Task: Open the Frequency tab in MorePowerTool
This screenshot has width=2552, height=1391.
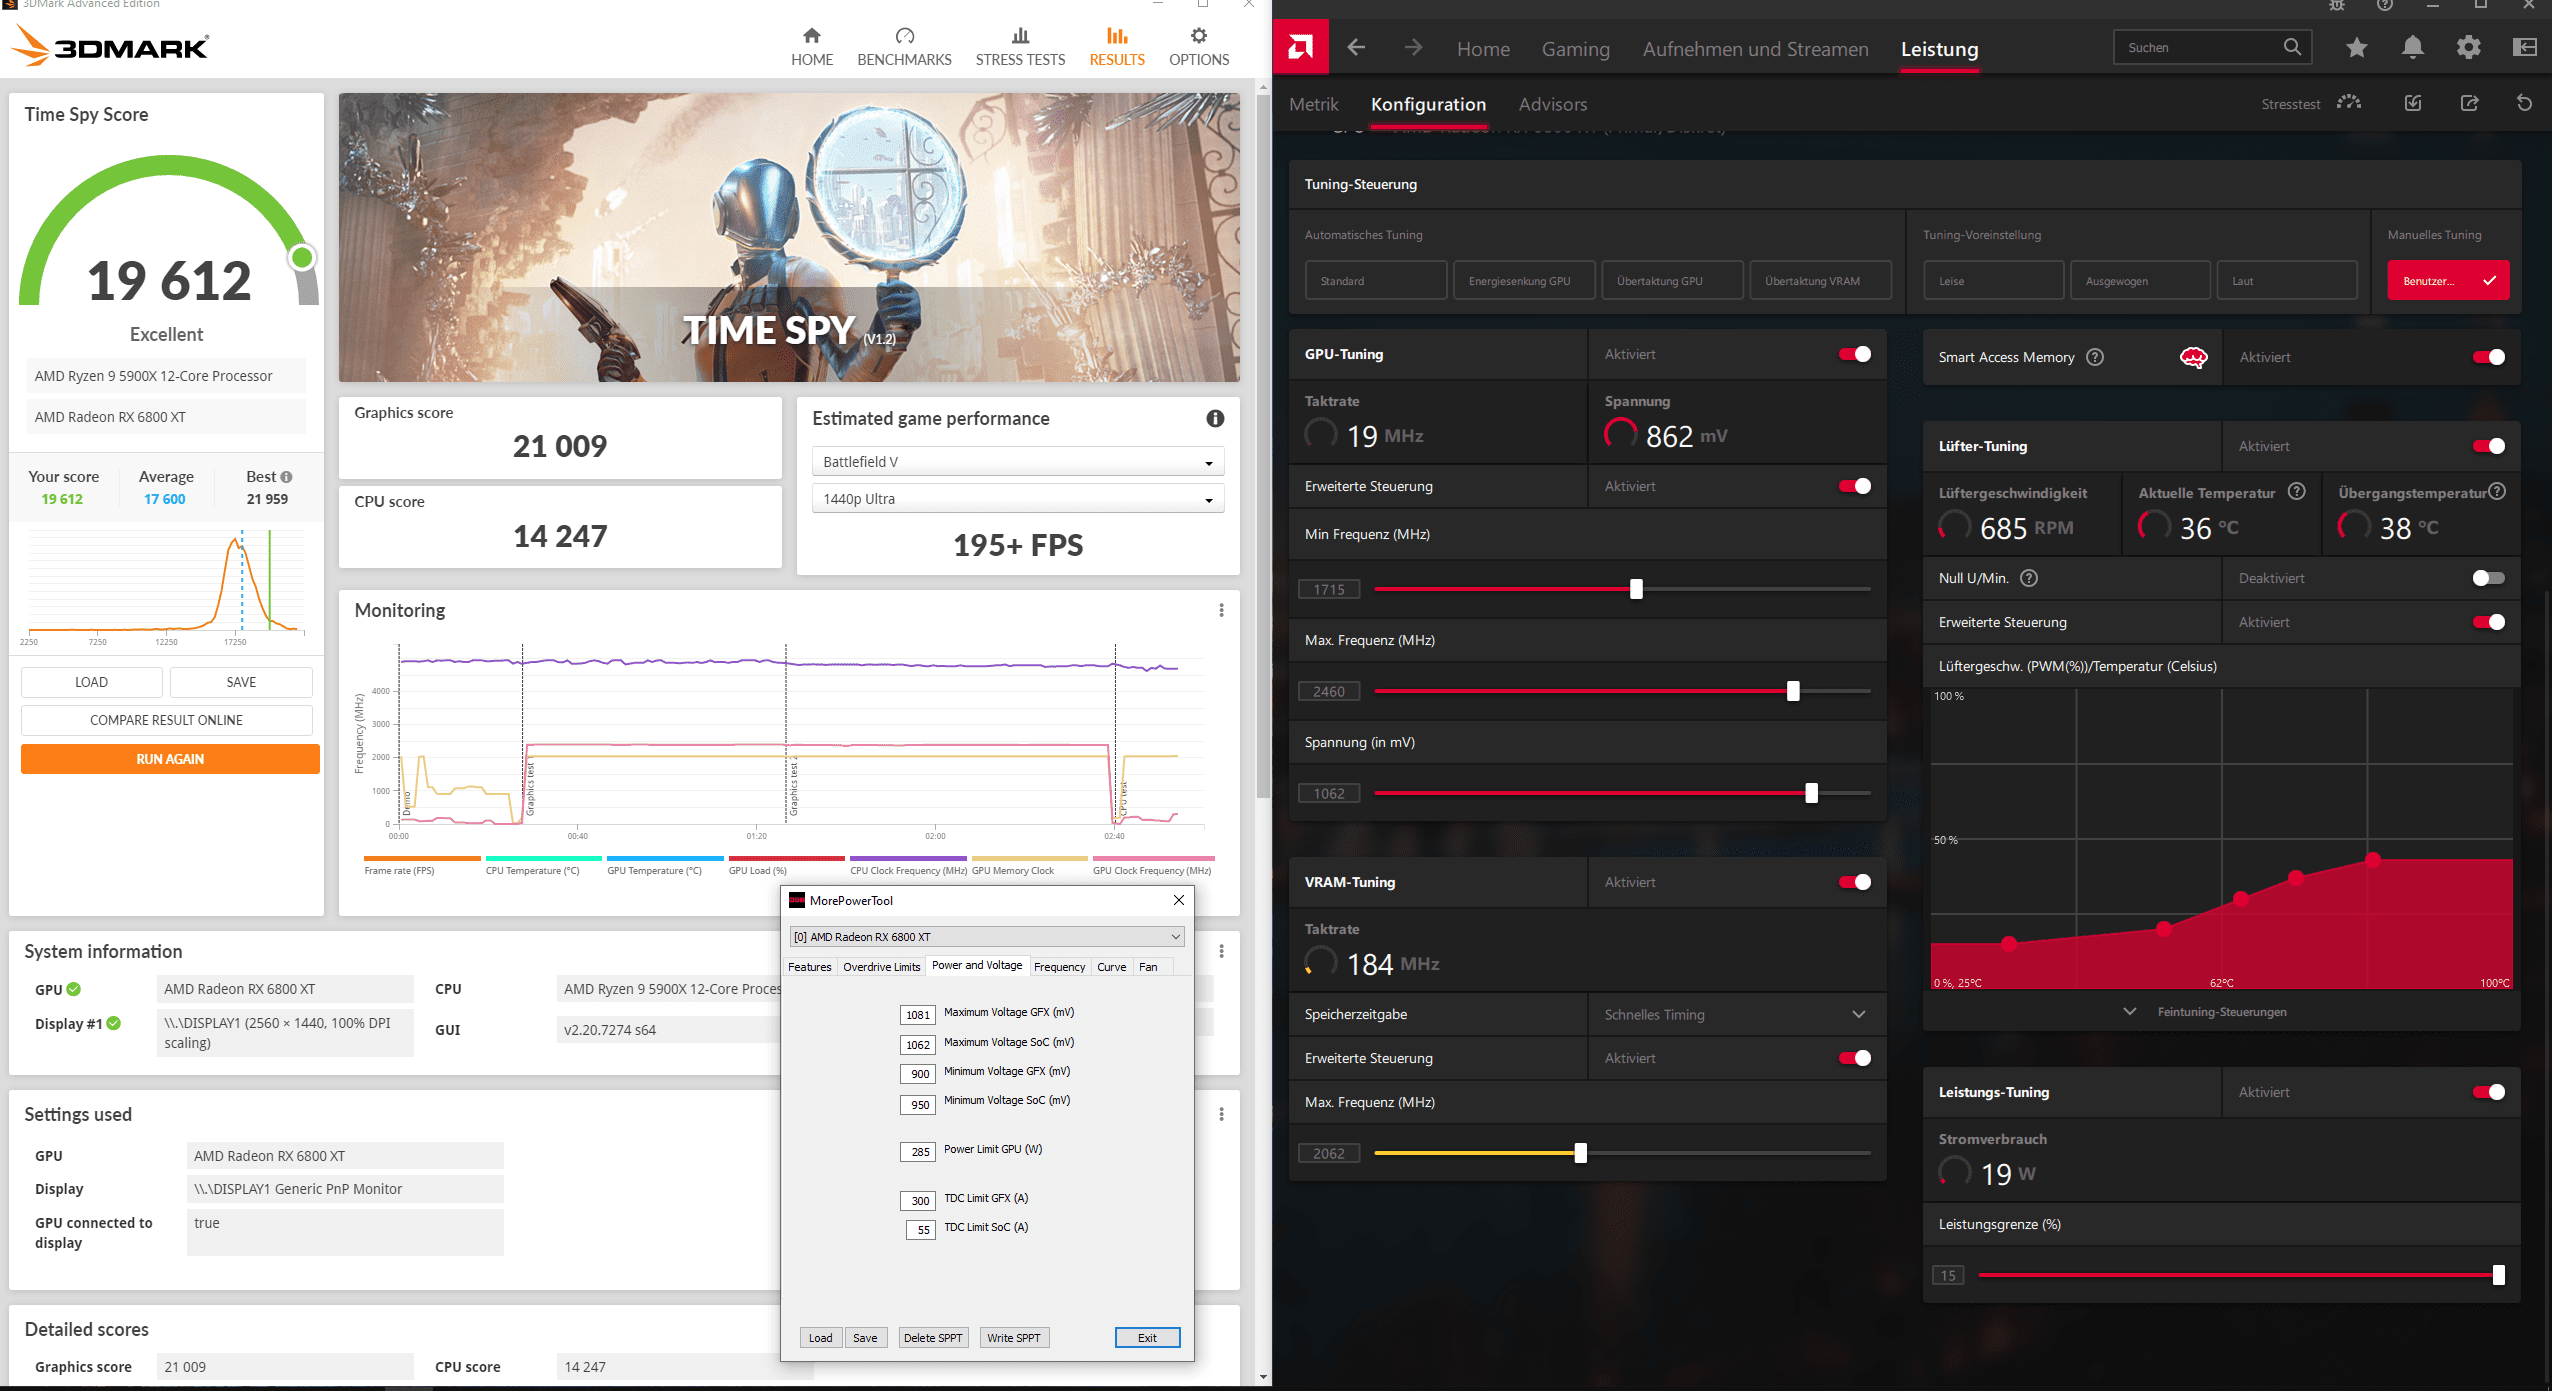Action: click(1058, 967)
